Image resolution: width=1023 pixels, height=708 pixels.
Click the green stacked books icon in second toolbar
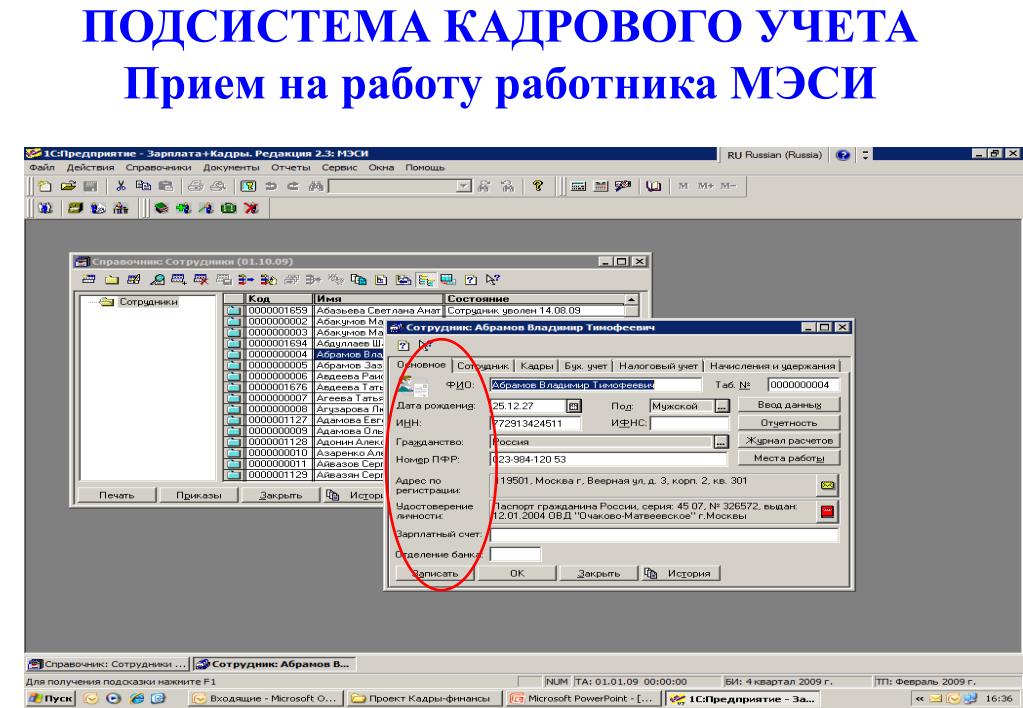click(x=161, y=208)
